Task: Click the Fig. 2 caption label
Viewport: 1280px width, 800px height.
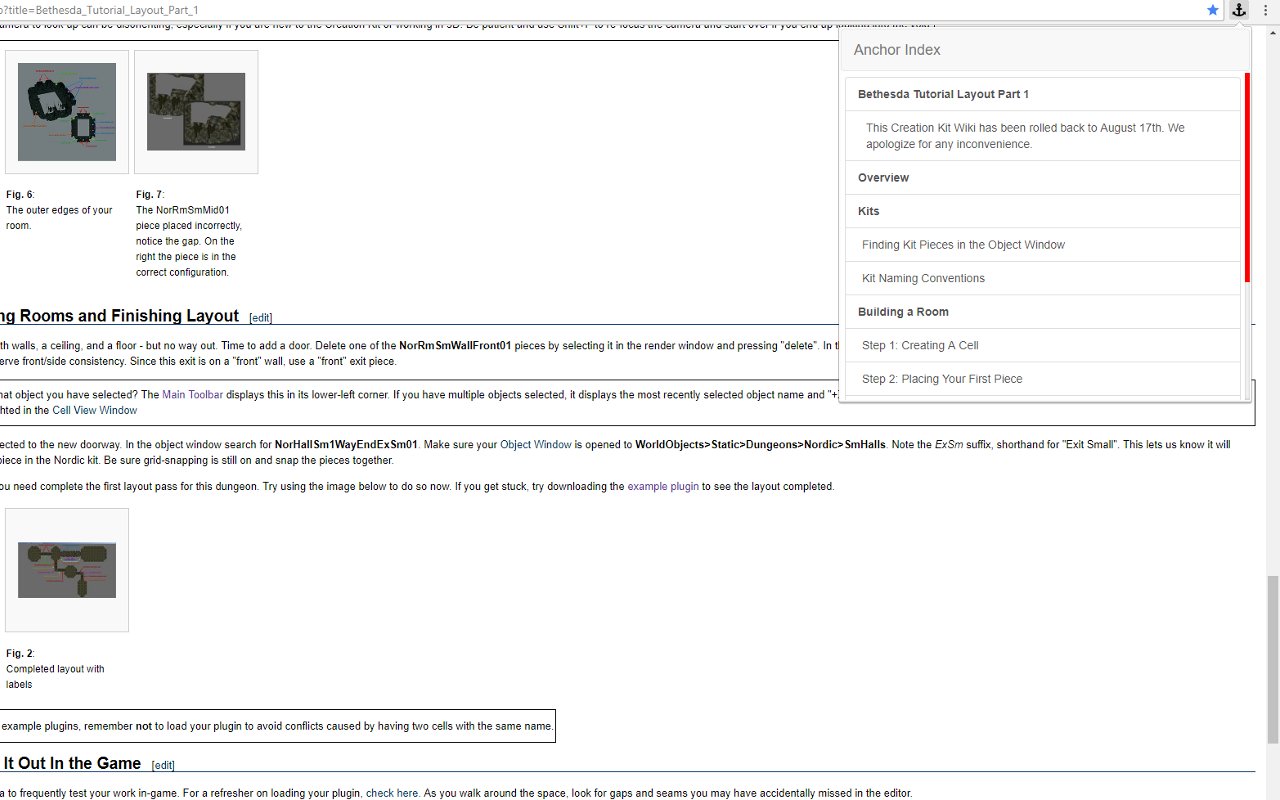Action: click(20, 653)
